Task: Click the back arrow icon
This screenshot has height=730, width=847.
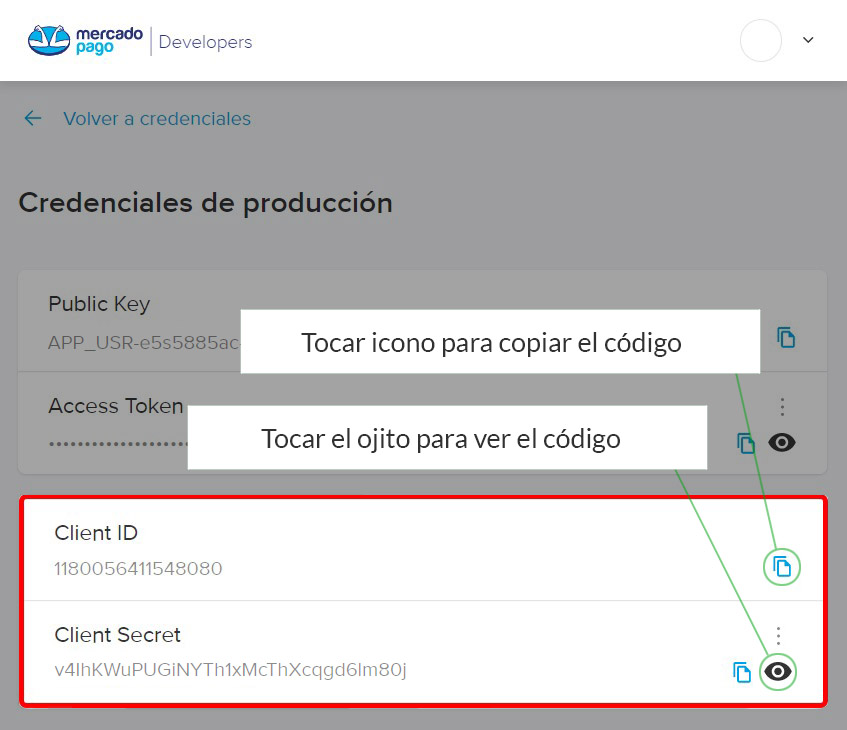Action: [x=33, y=119]
